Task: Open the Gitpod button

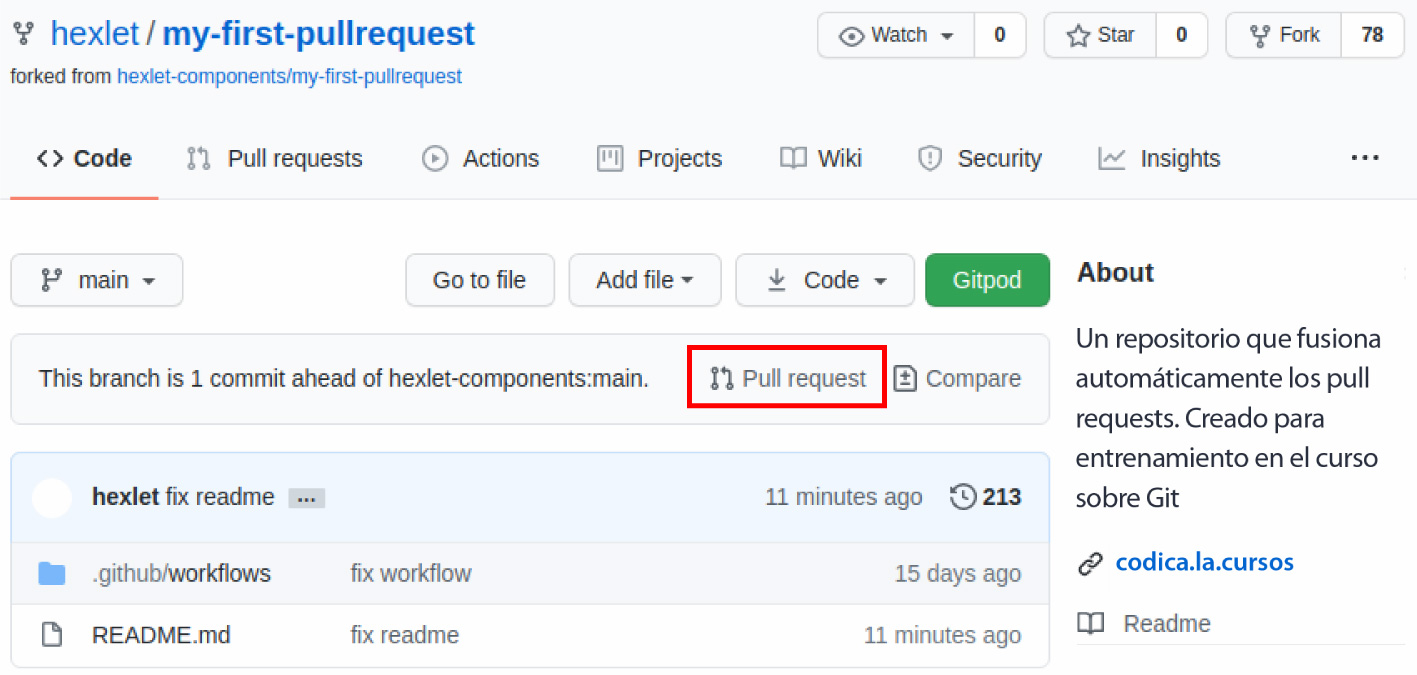Action: click(x=987, y=280)
